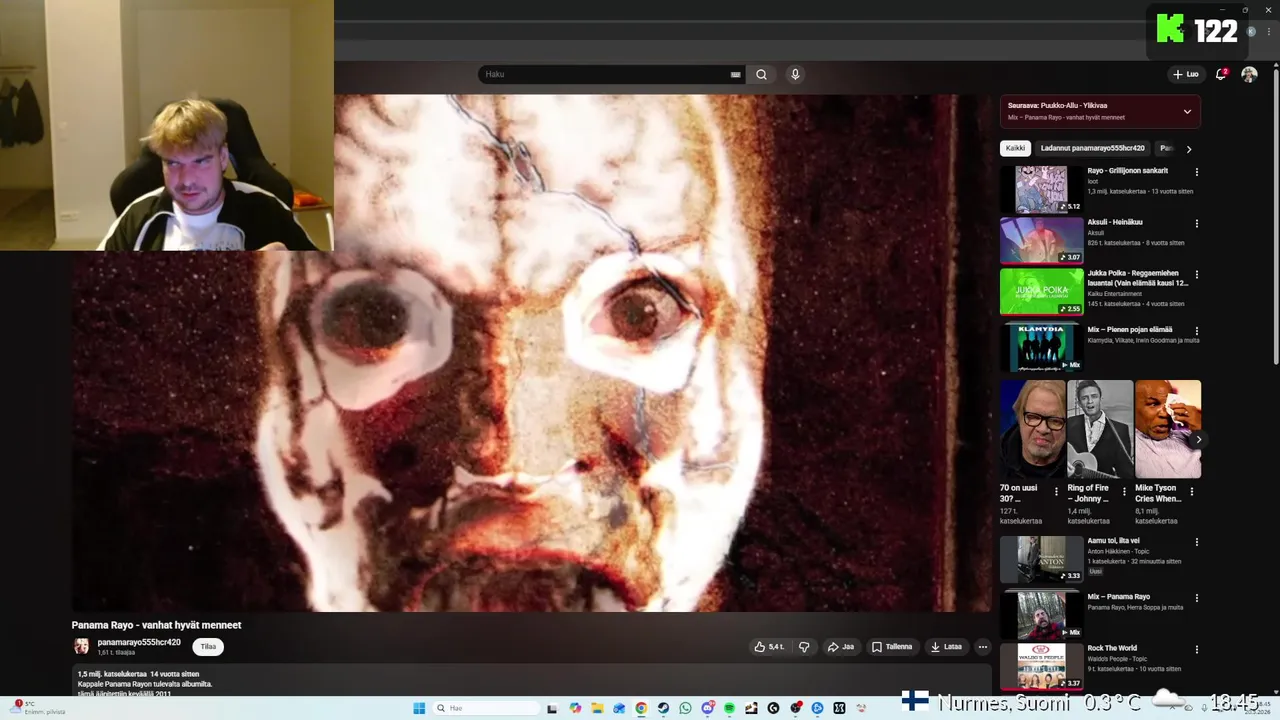Open the Klamydia mix thumbnail
1280x720 pixels.
point(1041,347)
